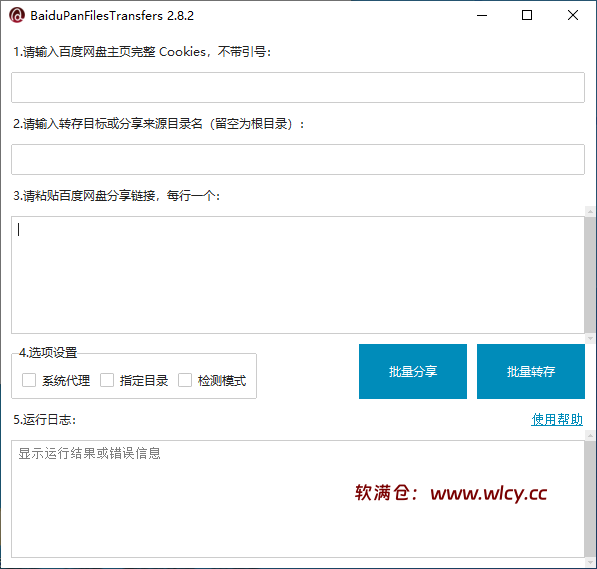Toggle the 检测模式 checkbox
Screen dimensions: 597x569
[x=185, y=380]
